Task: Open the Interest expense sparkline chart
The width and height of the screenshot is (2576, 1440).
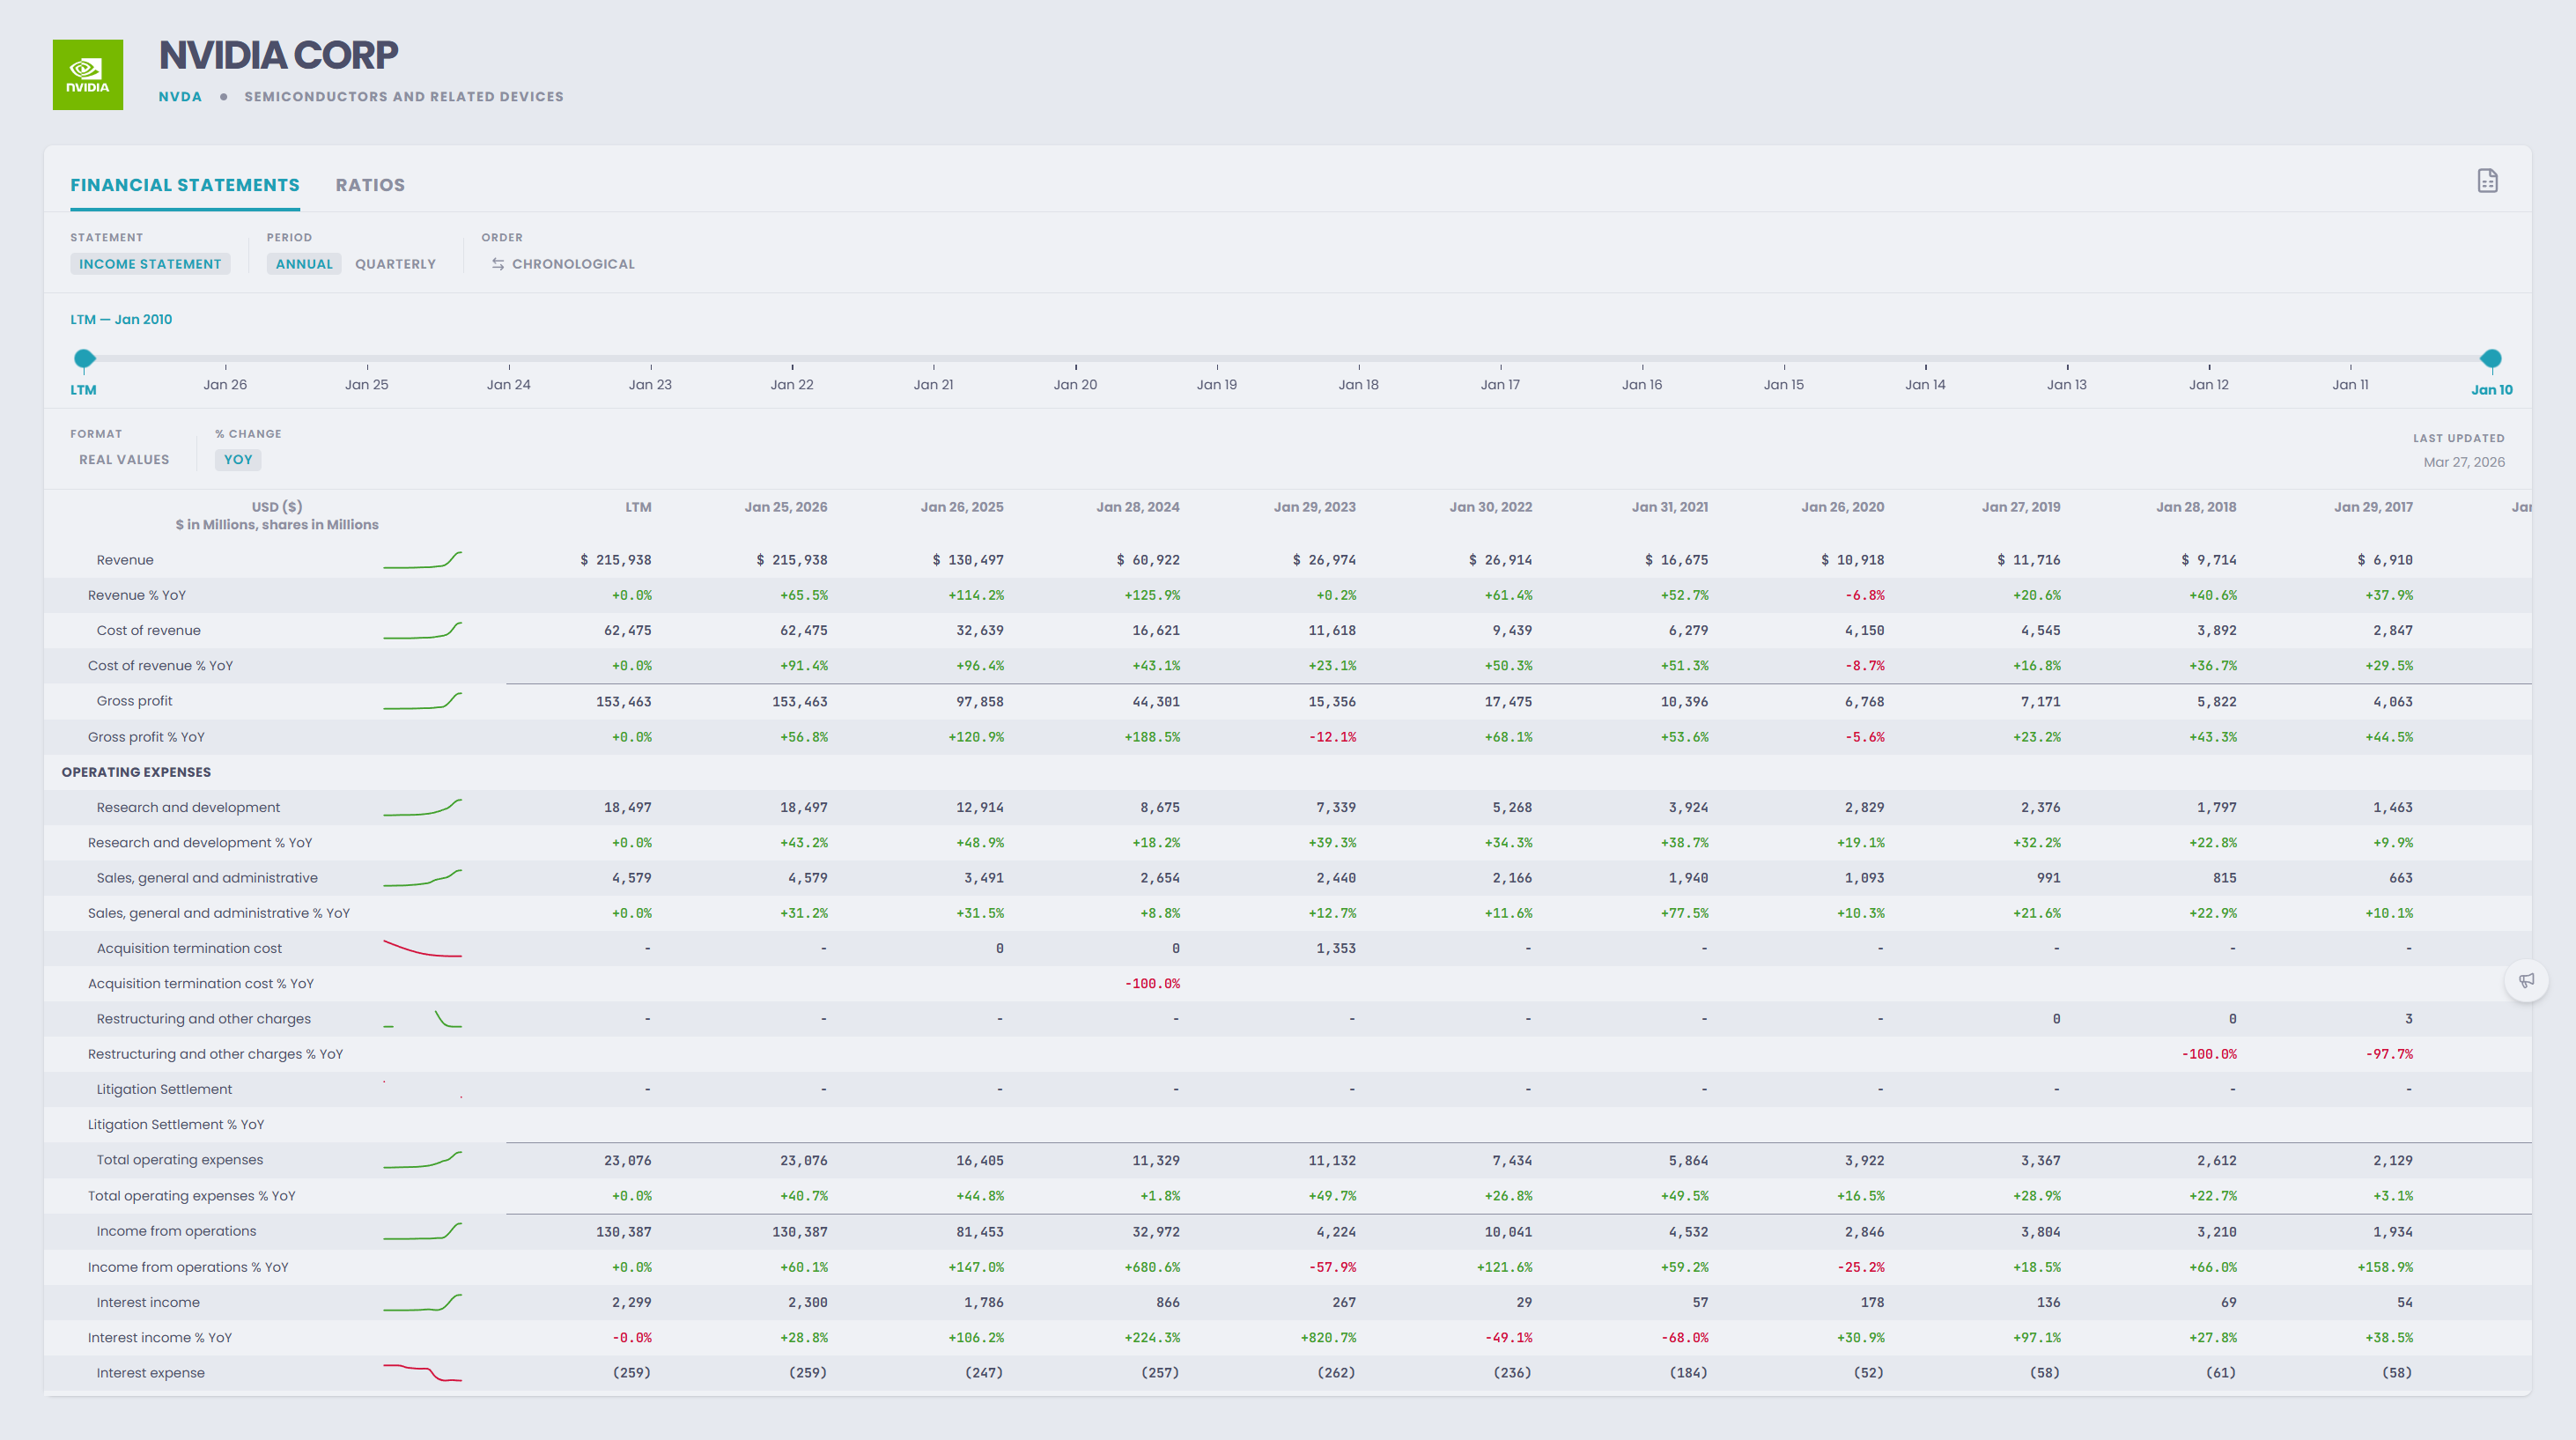Action: [x=422, y=1373]
